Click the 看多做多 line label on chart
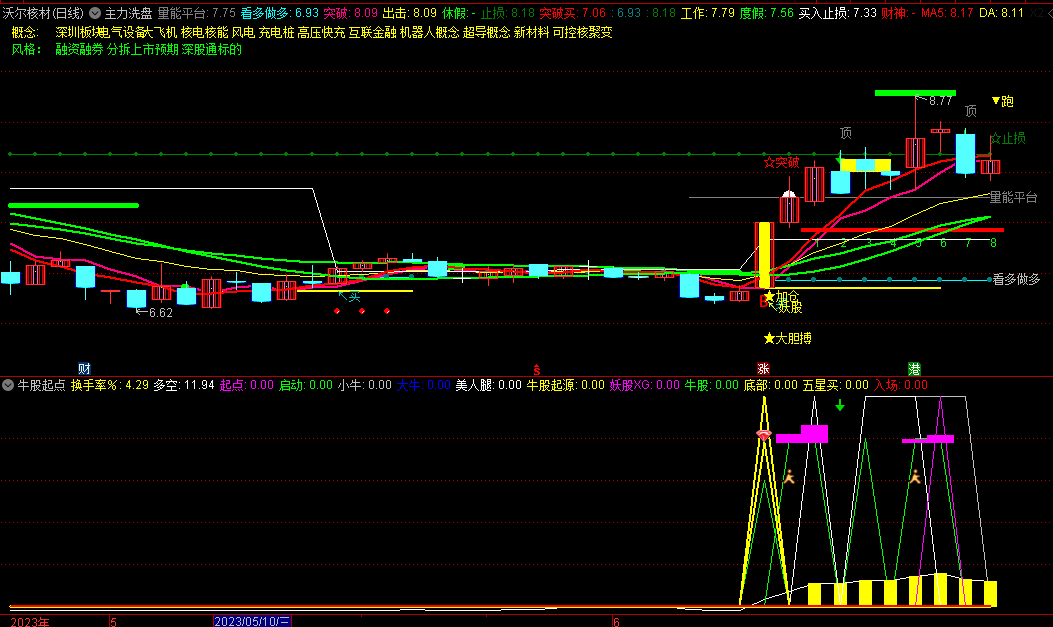Screen dimensions: 1053x627 pyautogui.click(x=1016, y=279)
